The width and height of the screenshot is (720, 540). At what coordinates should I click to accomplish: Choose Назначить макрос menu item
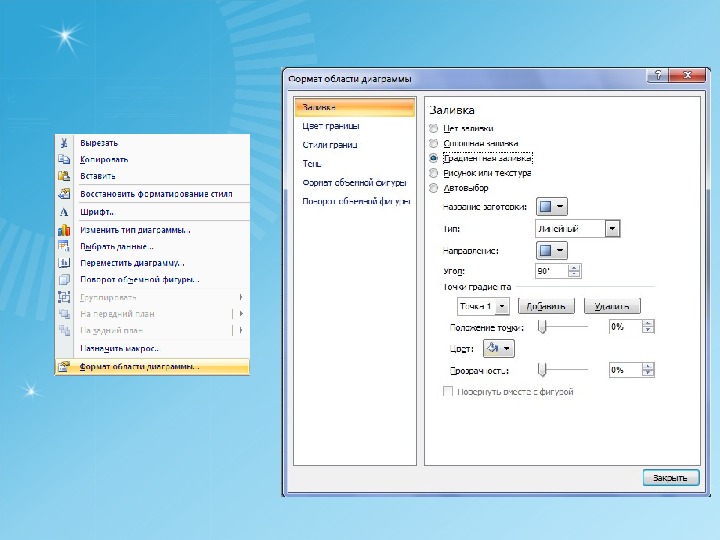click(x=152, y=348)
